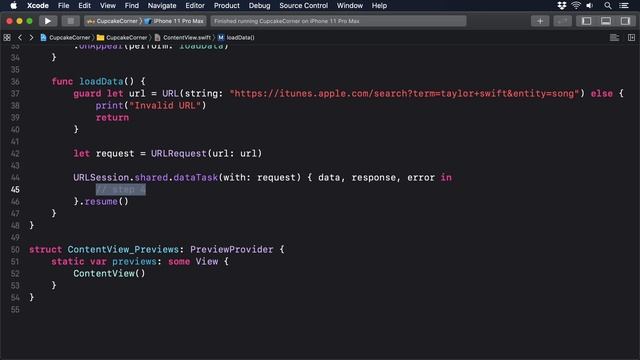Click the 'else' keyword on line 37
The width and height of the screenshot is (640, 360).
[x=602, y=93]
